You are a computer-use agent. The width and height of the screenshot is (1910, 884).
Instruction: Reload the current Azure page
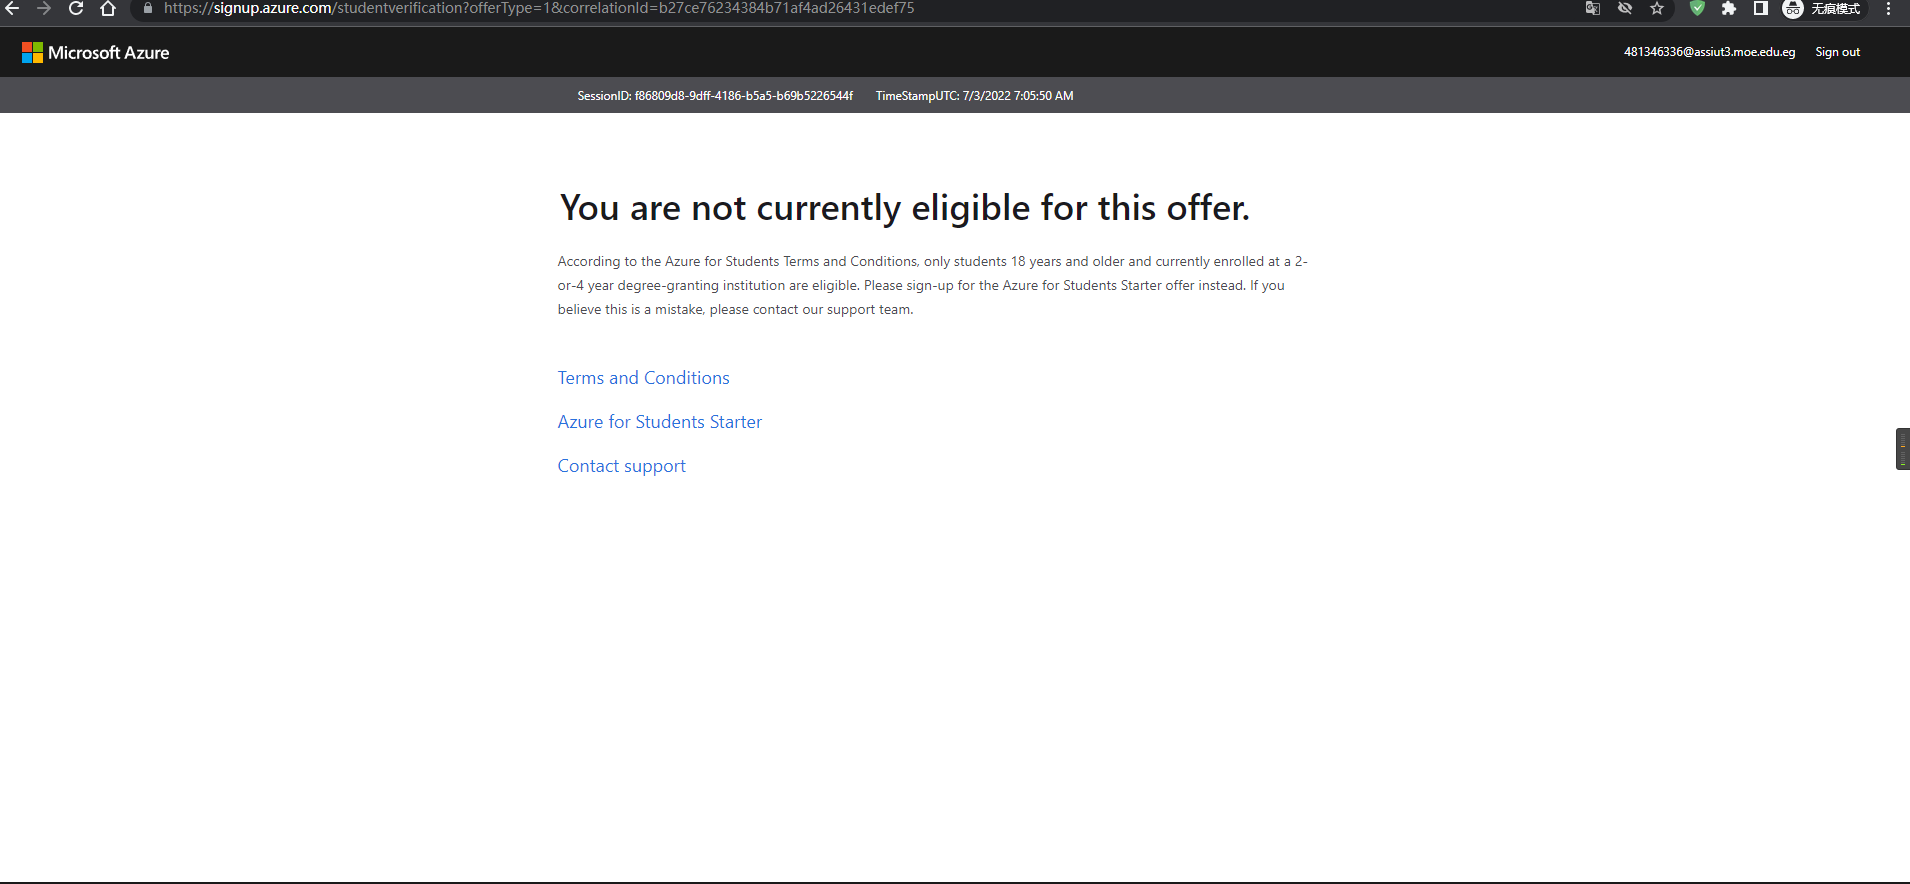pyautogui.click(x=76, y=8)
